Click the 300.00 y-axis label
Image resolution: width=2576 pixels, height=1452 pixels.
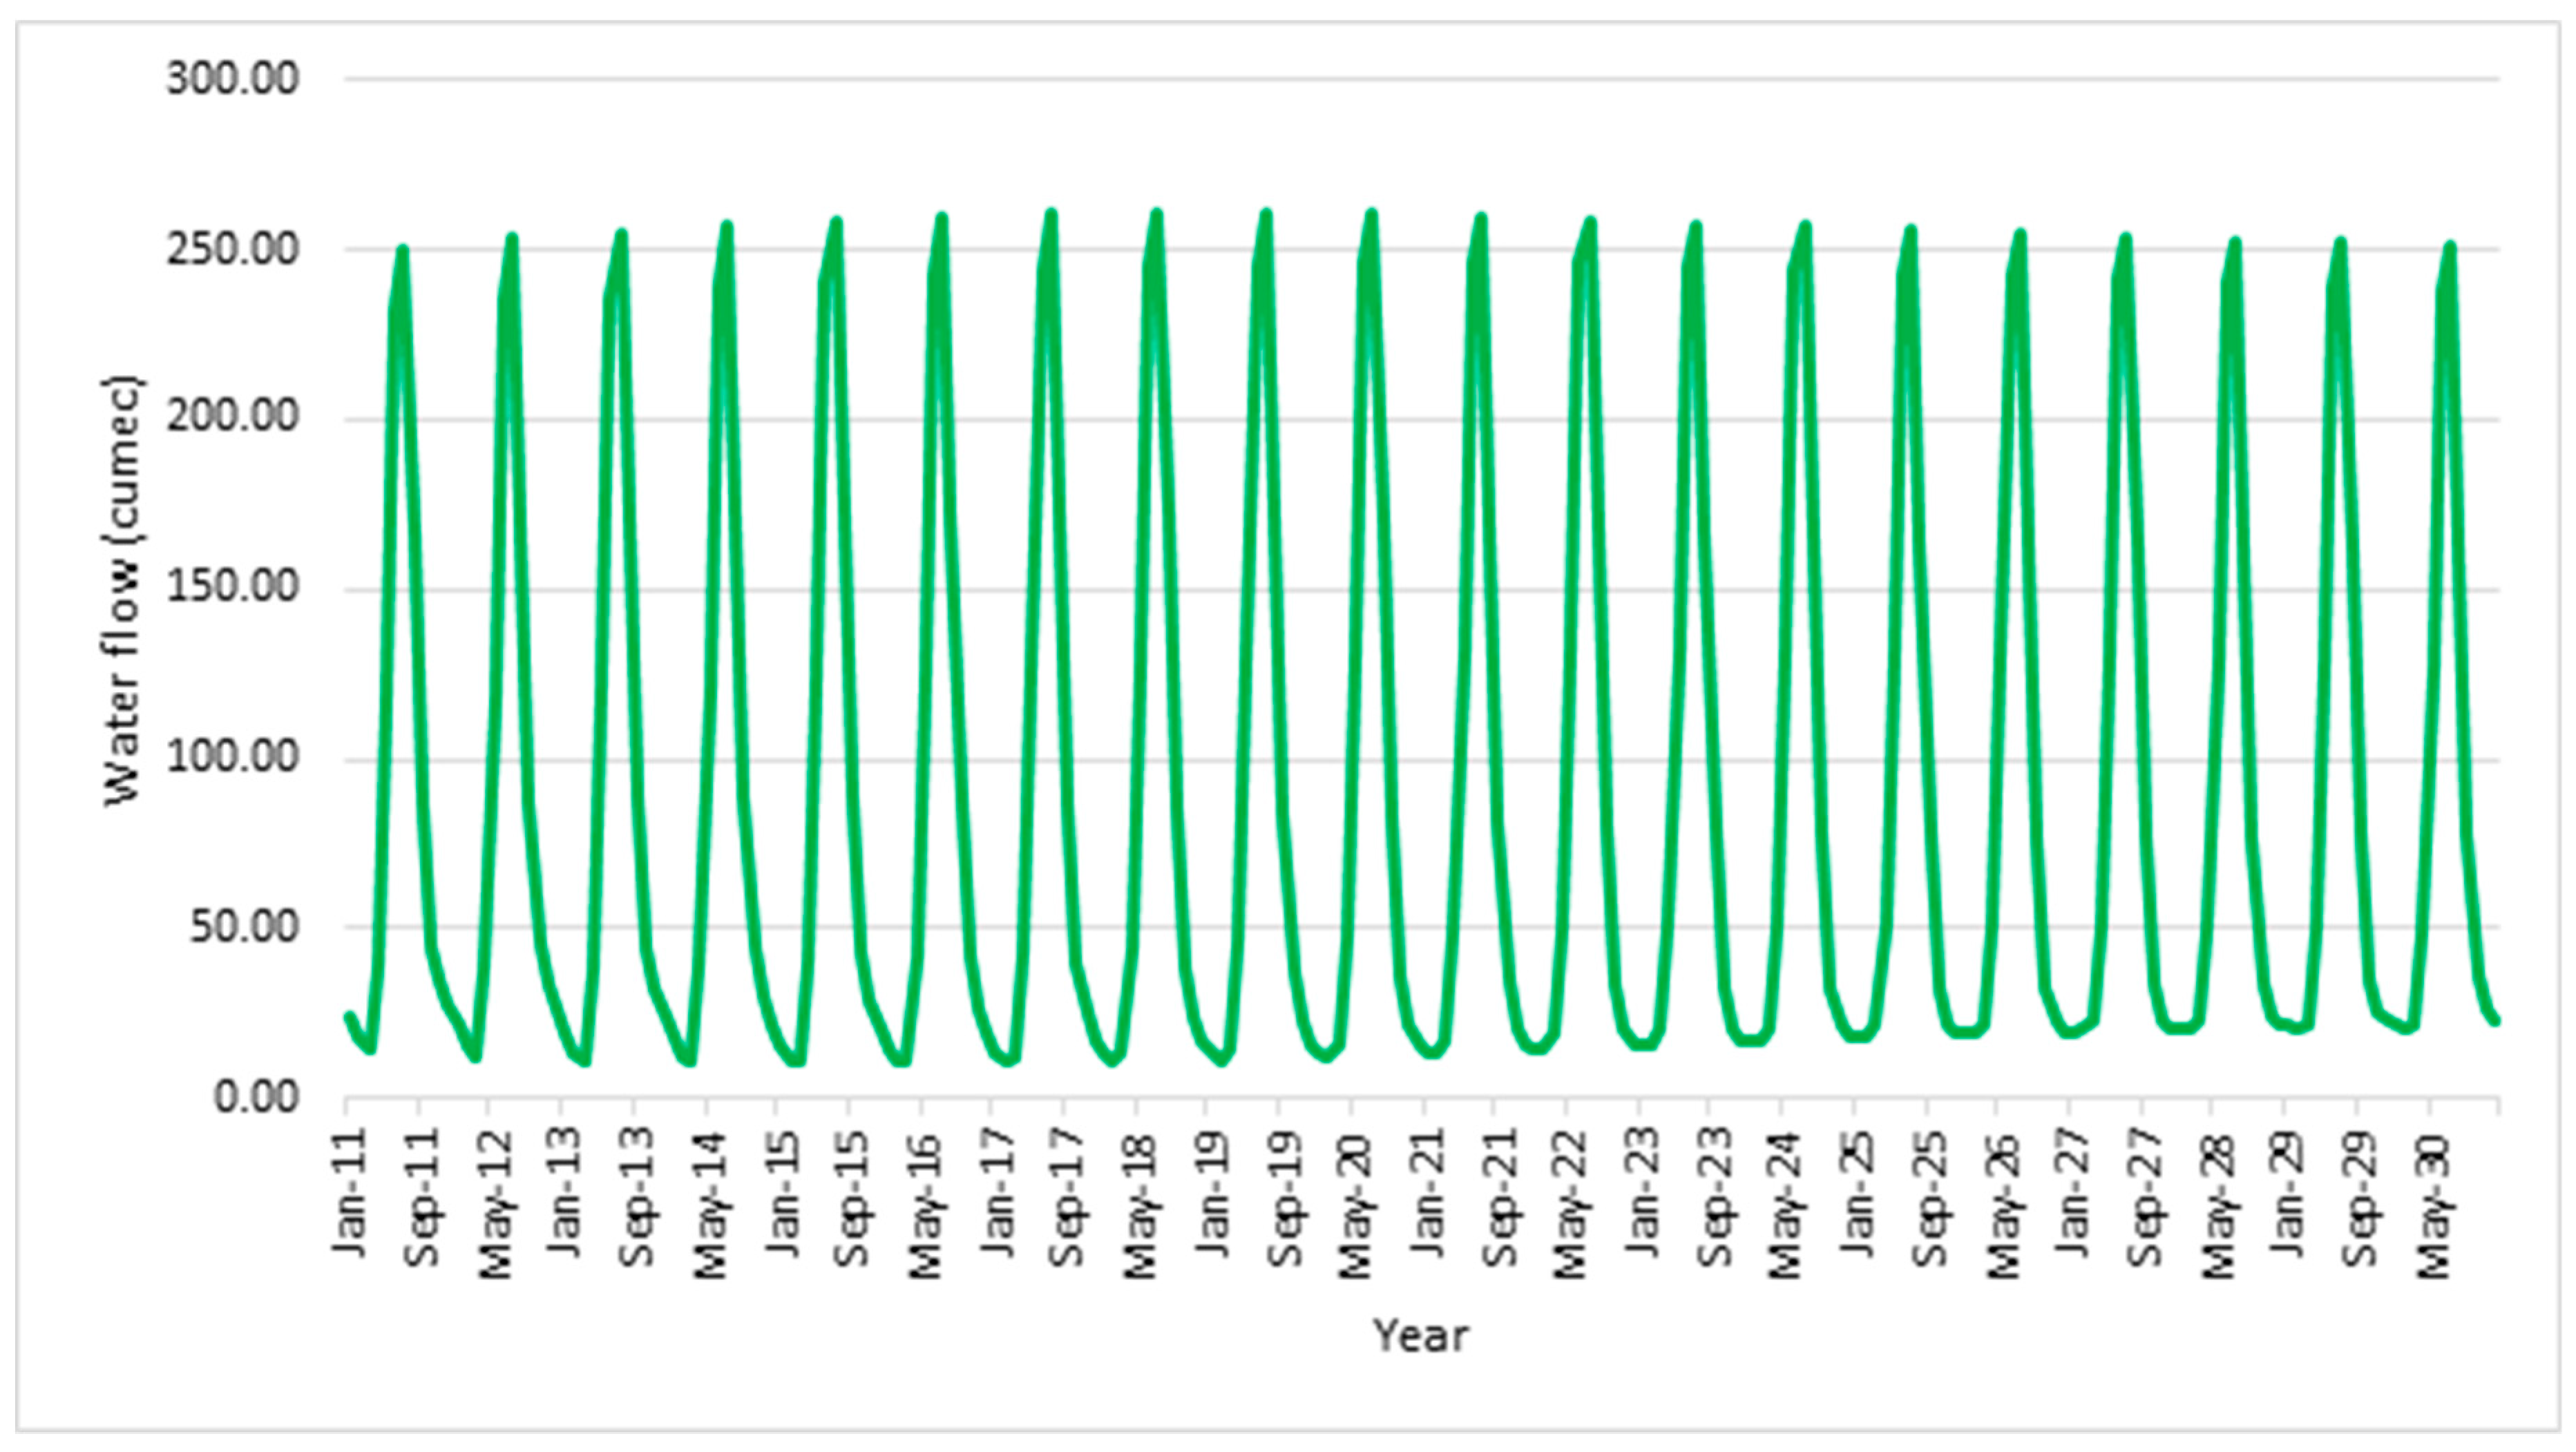(x=233, y=79)
